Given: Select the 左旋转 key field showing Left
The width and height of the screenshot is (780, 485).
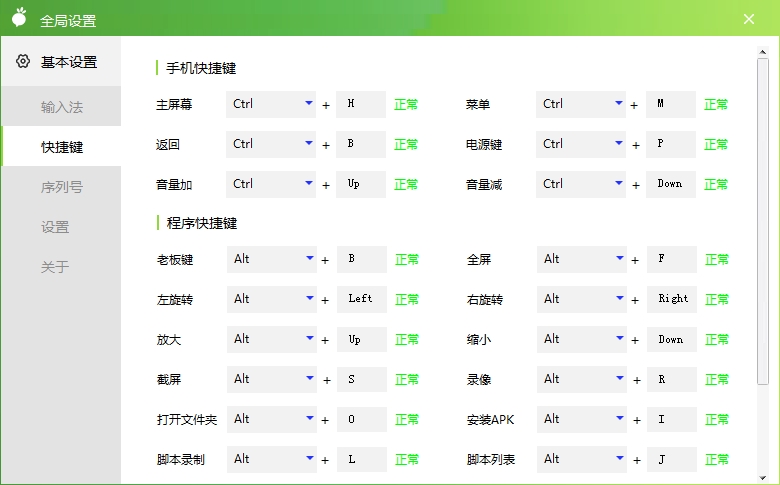Looking at the screenshot, I should point(361,299).
